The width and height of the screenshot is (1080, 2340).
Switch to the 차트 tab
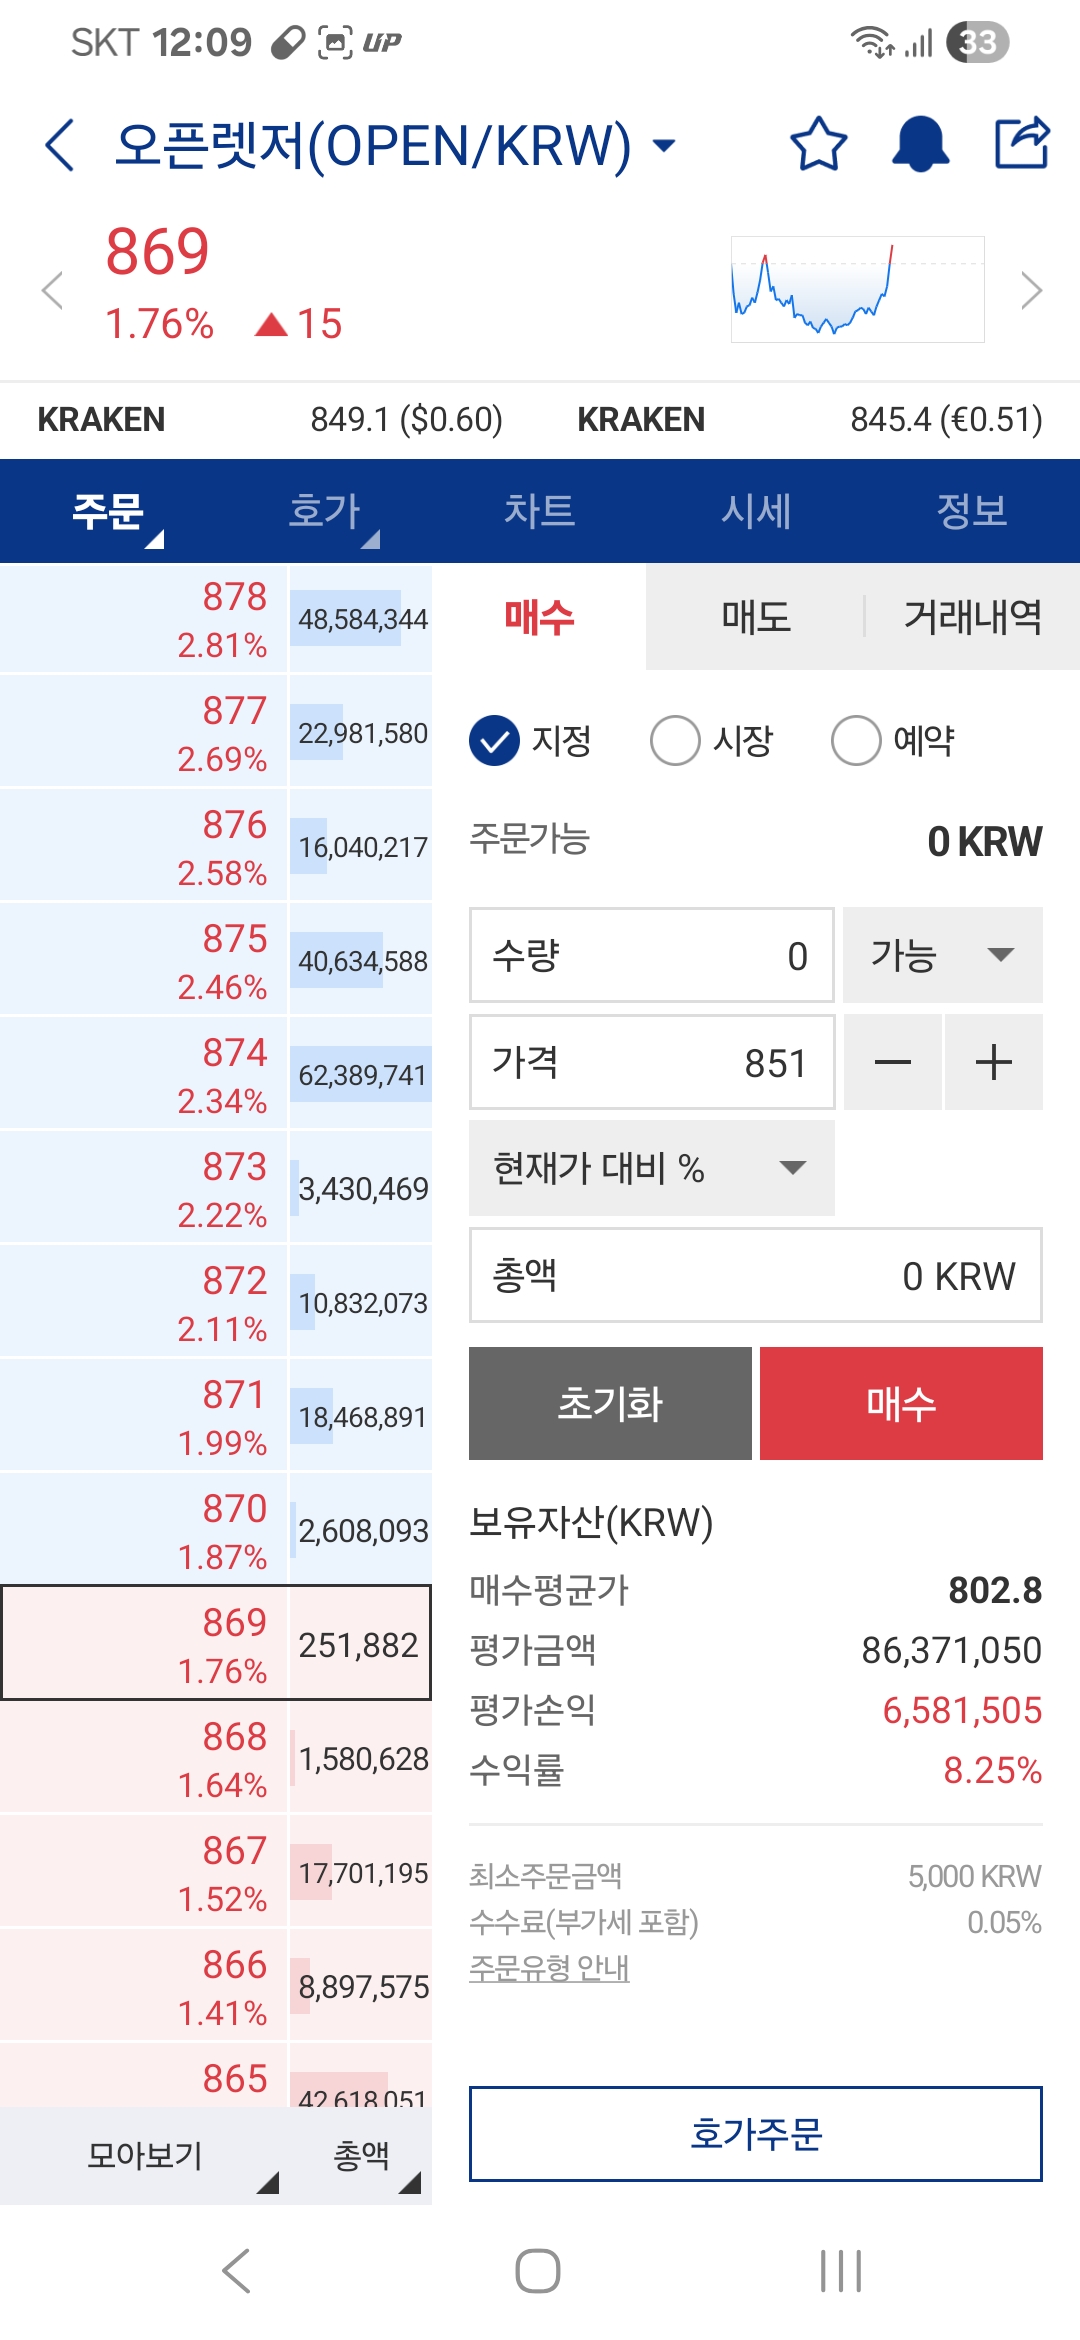(x=540, y=511)
